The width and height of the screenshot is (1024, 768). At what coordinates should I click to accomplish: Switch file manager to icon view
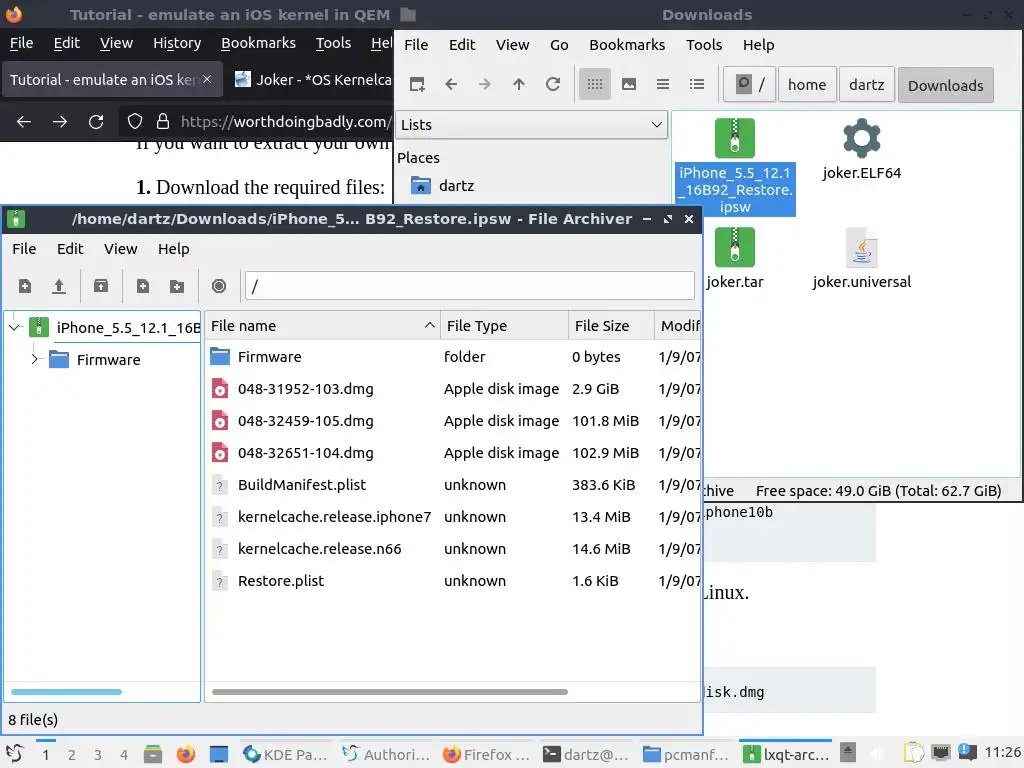(594, 84)
